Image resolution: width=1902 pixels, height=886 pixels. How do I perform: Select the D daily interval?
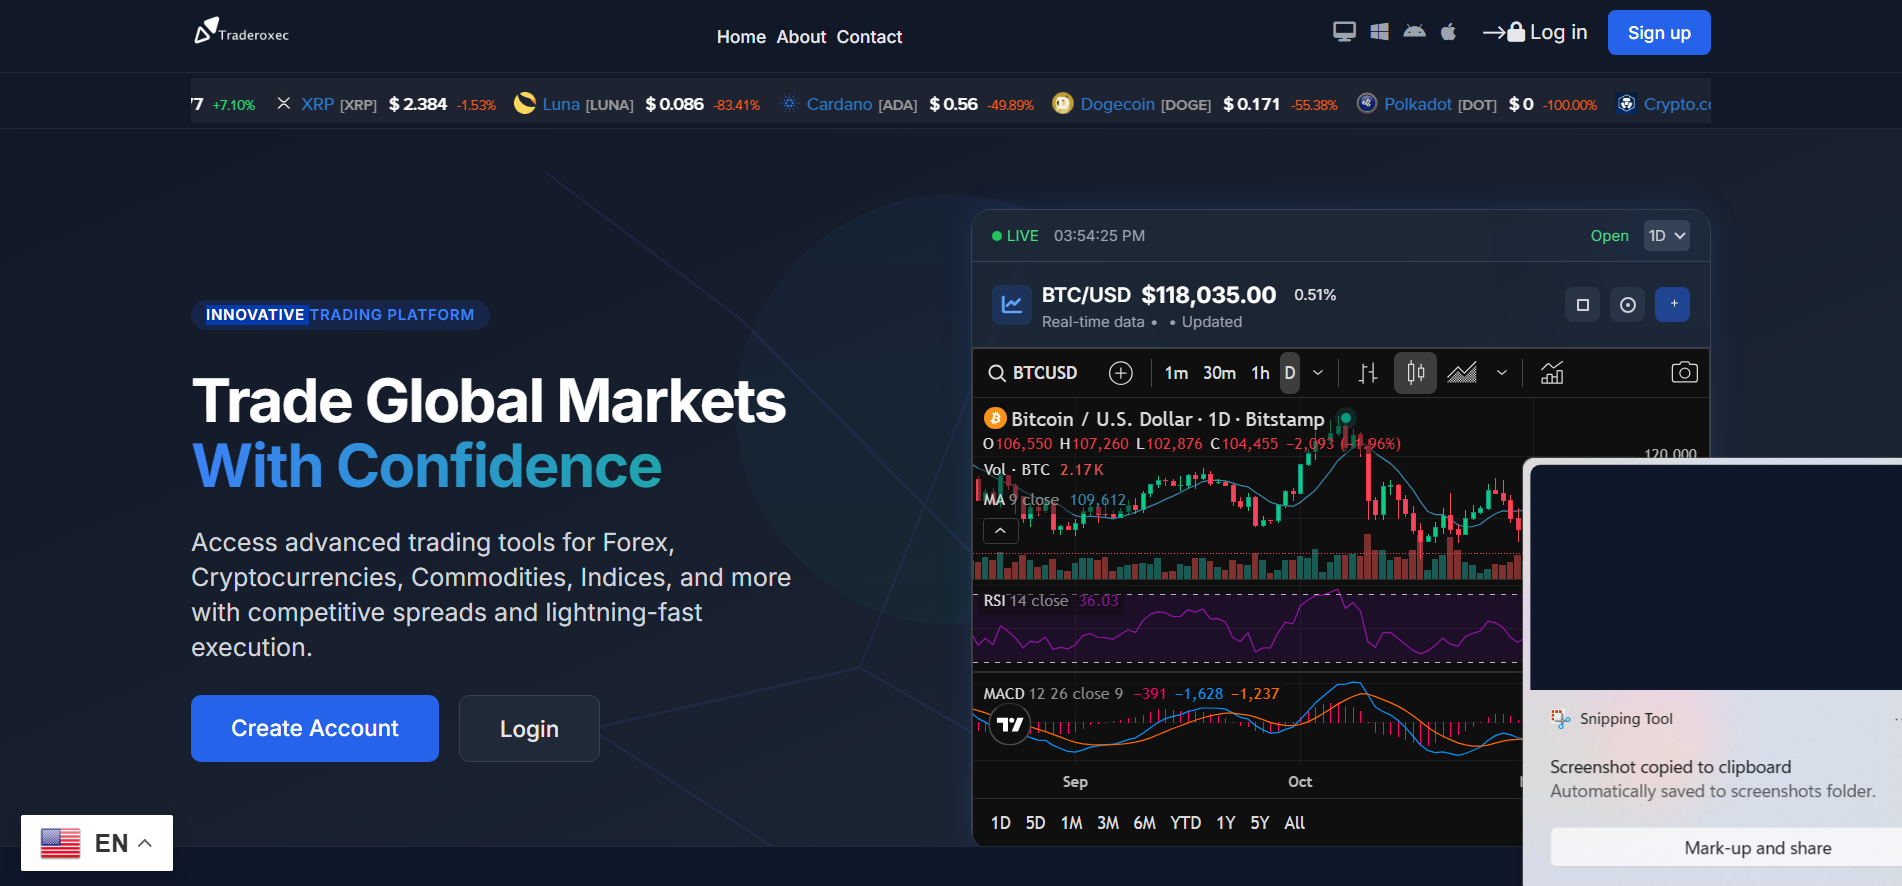(x=1290, y=373)
